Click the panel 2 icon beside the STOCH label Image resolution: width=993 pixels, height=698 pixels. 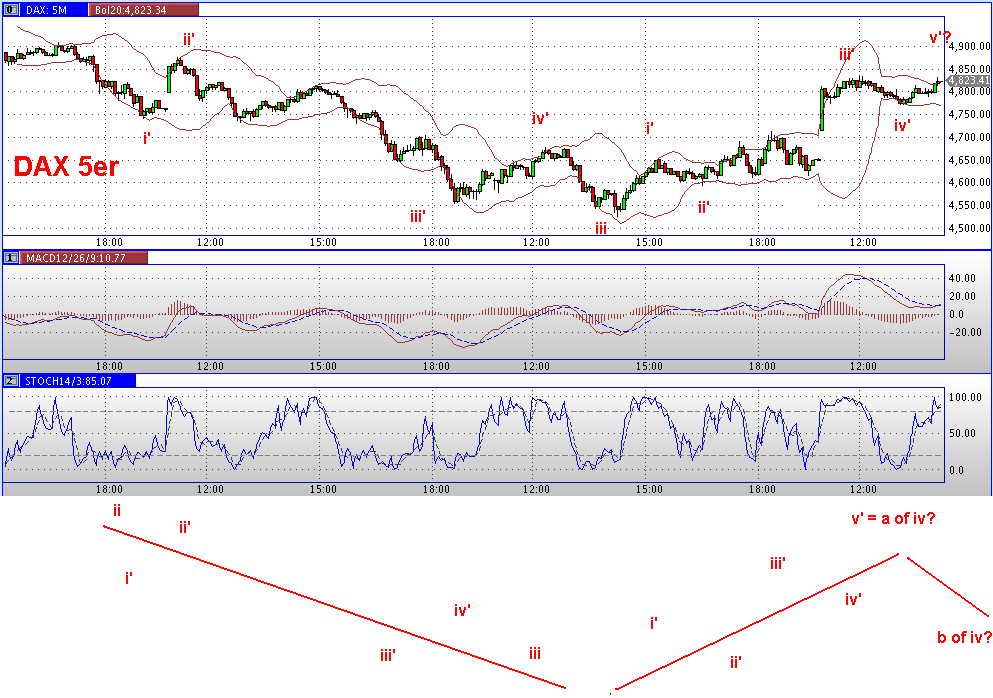point(11,381)
